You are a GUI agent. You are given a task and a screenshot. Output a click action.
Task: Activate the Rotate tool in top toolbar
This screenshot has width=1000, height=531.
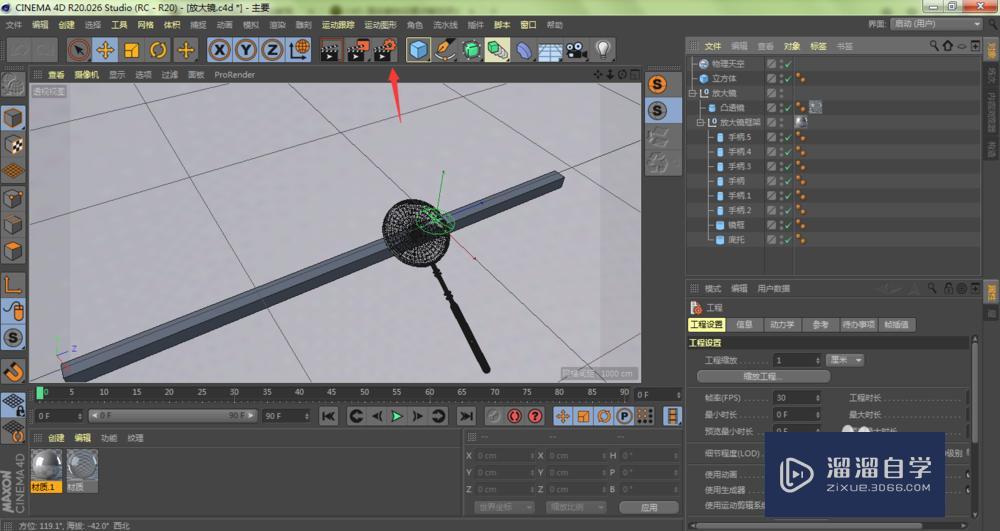[158, 50]
